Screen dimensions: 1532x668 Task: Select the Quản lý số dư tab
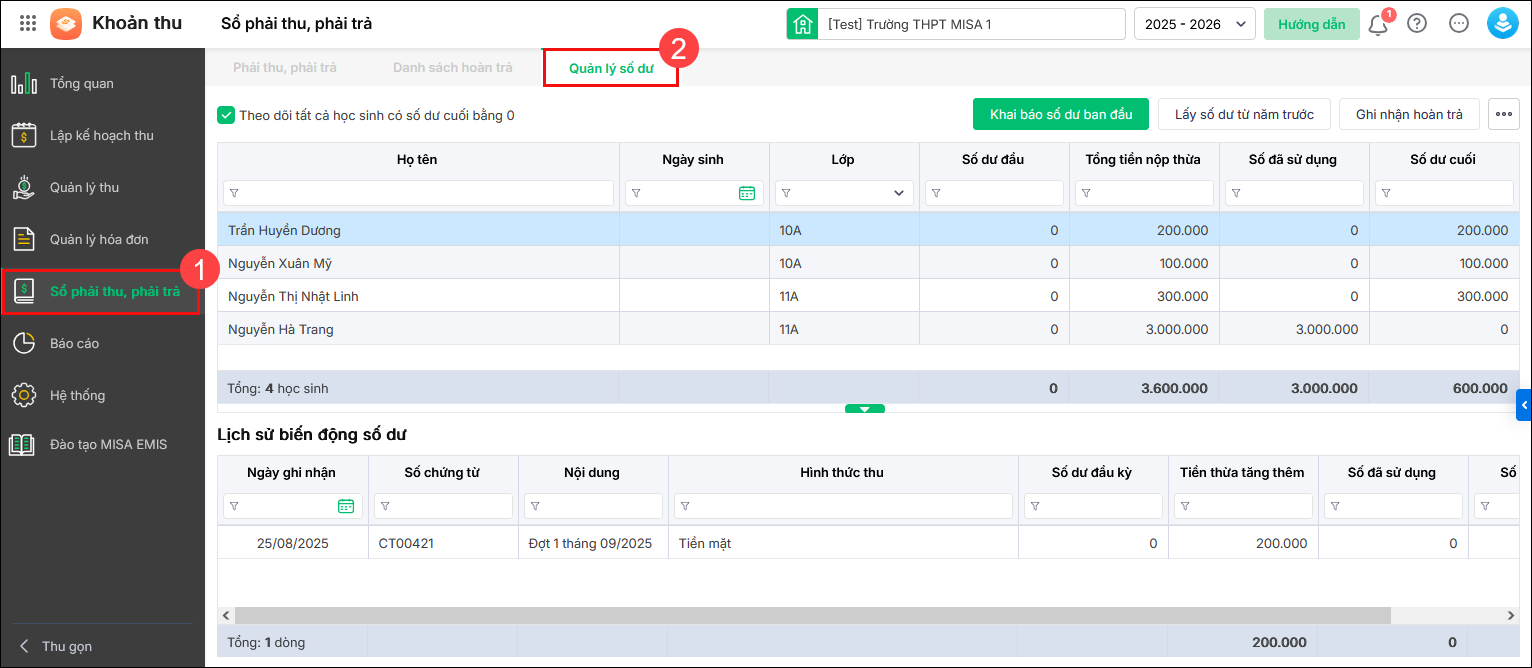click(x=611, y=68)
